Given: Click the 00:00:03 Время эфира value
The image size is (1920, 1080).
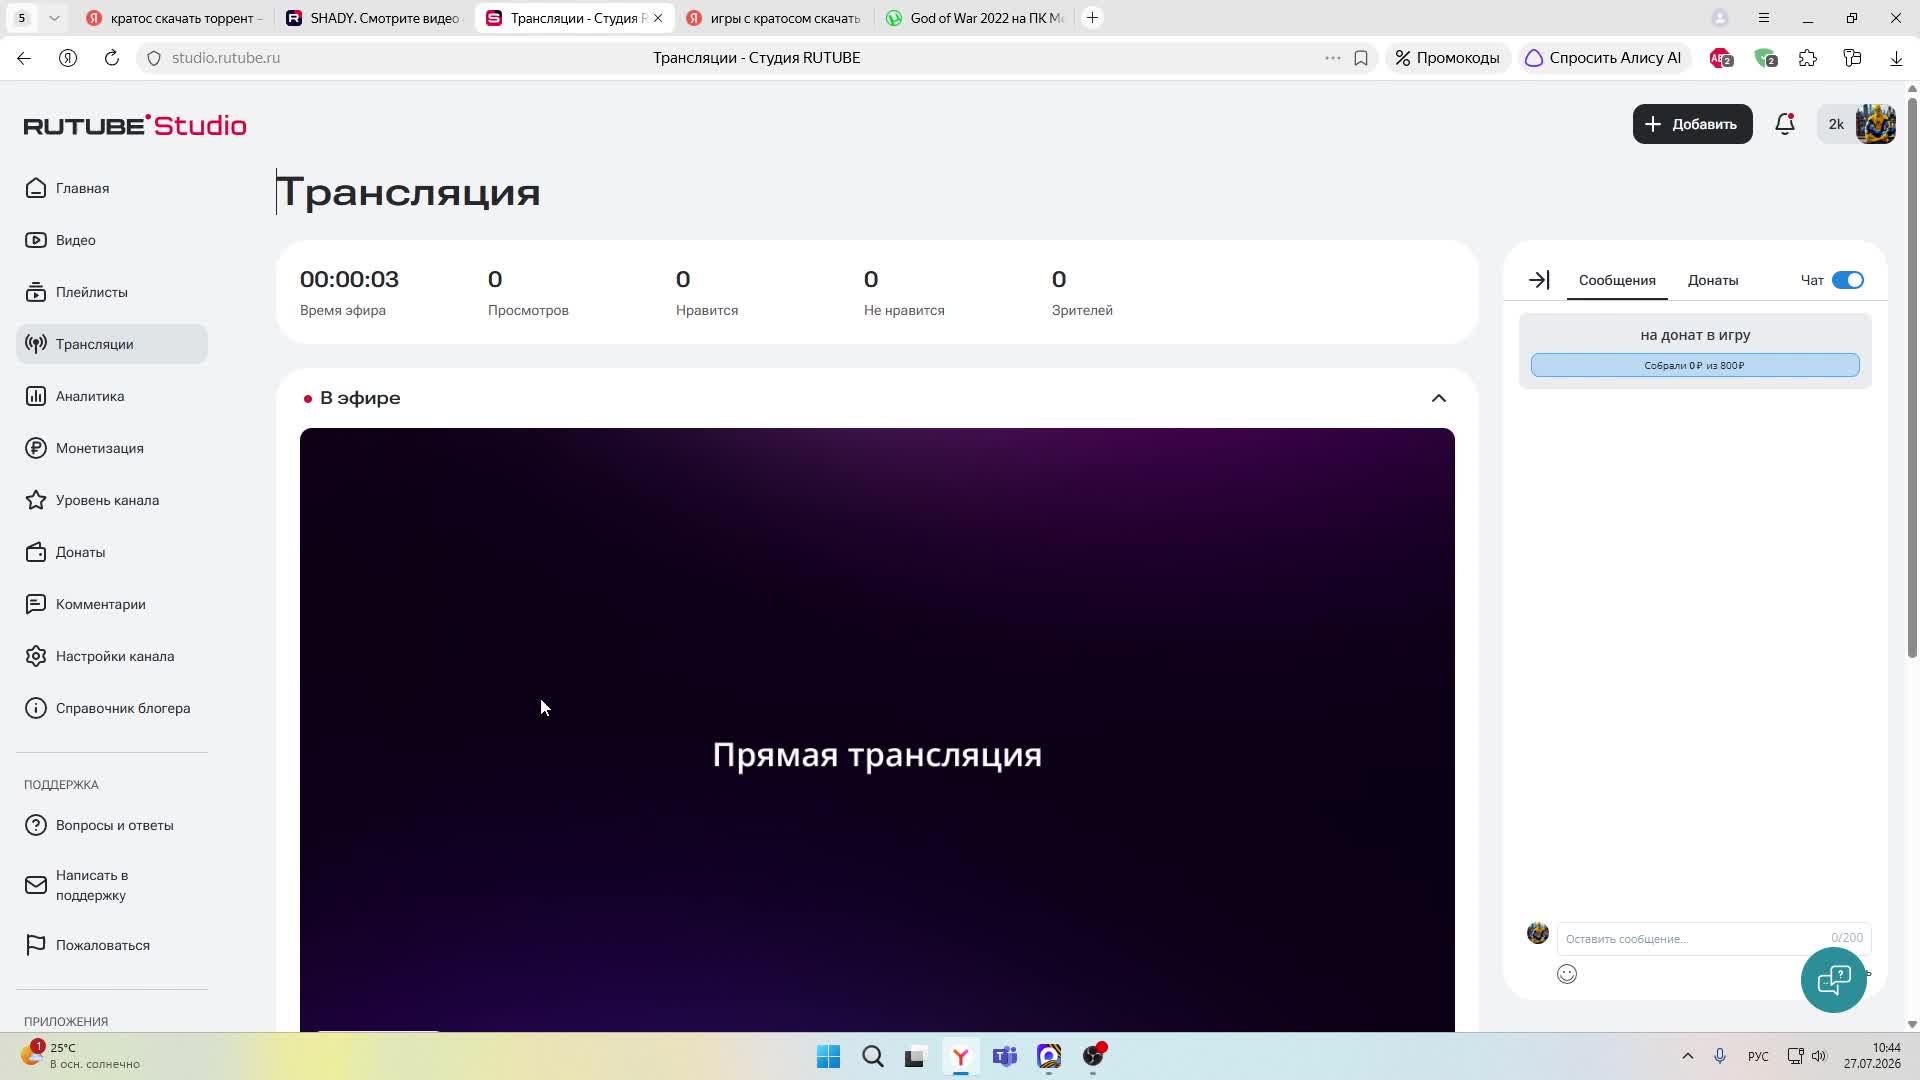Looking at the screenshot, I should pyautogui.click(x=349, y=279).
